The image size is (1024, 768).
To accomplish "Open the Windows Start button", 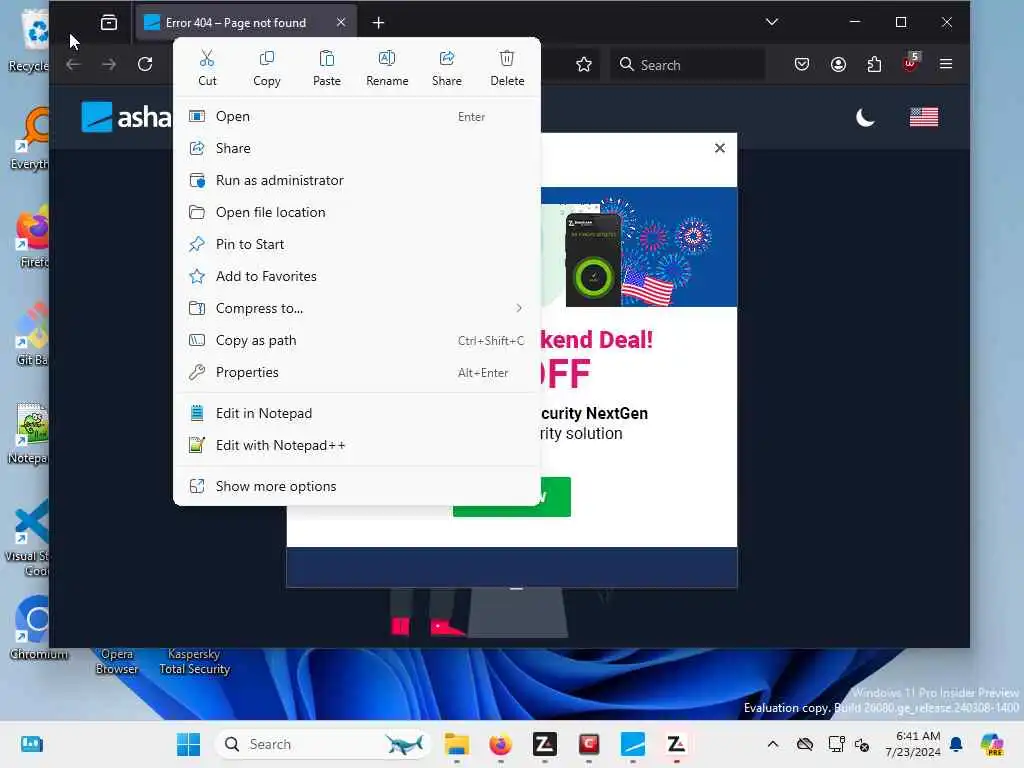I will tap(189, 744).
